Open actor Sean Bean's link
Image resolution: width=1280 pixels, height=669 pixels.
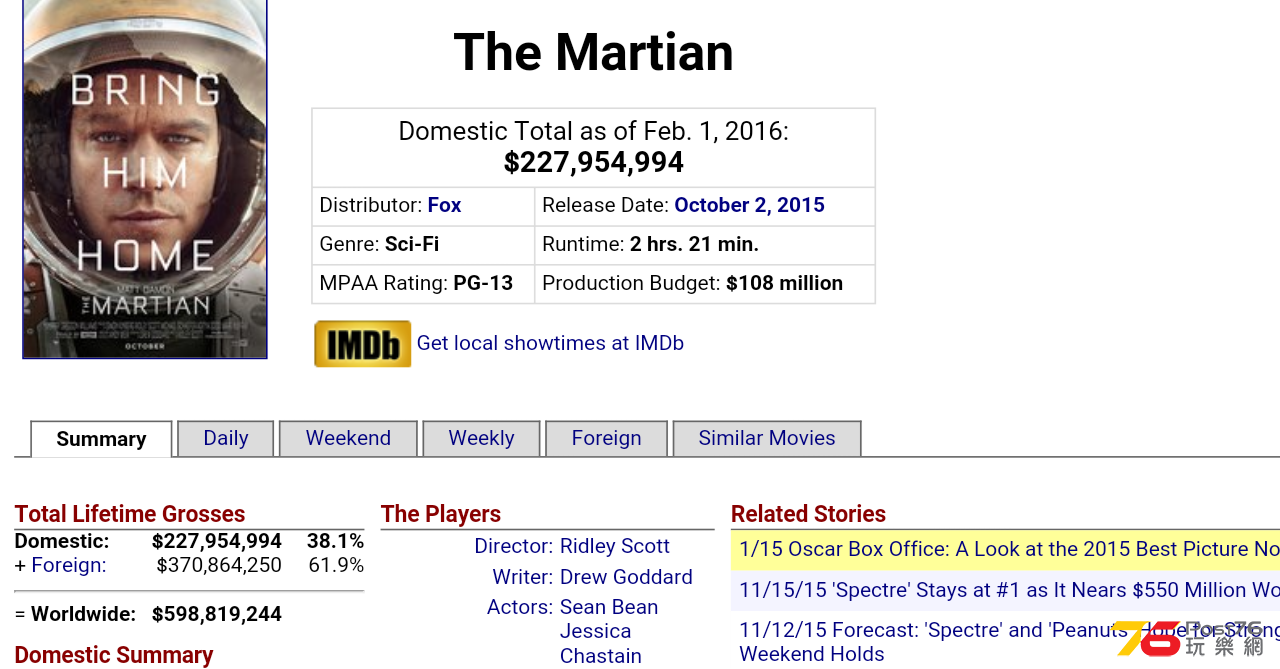pos(609,607)
